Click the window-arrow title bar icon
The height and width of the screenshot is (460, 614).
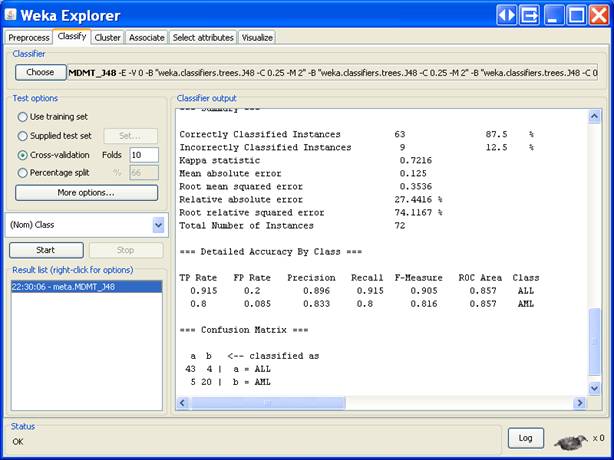pyautogui.click(x=529, y=15)
